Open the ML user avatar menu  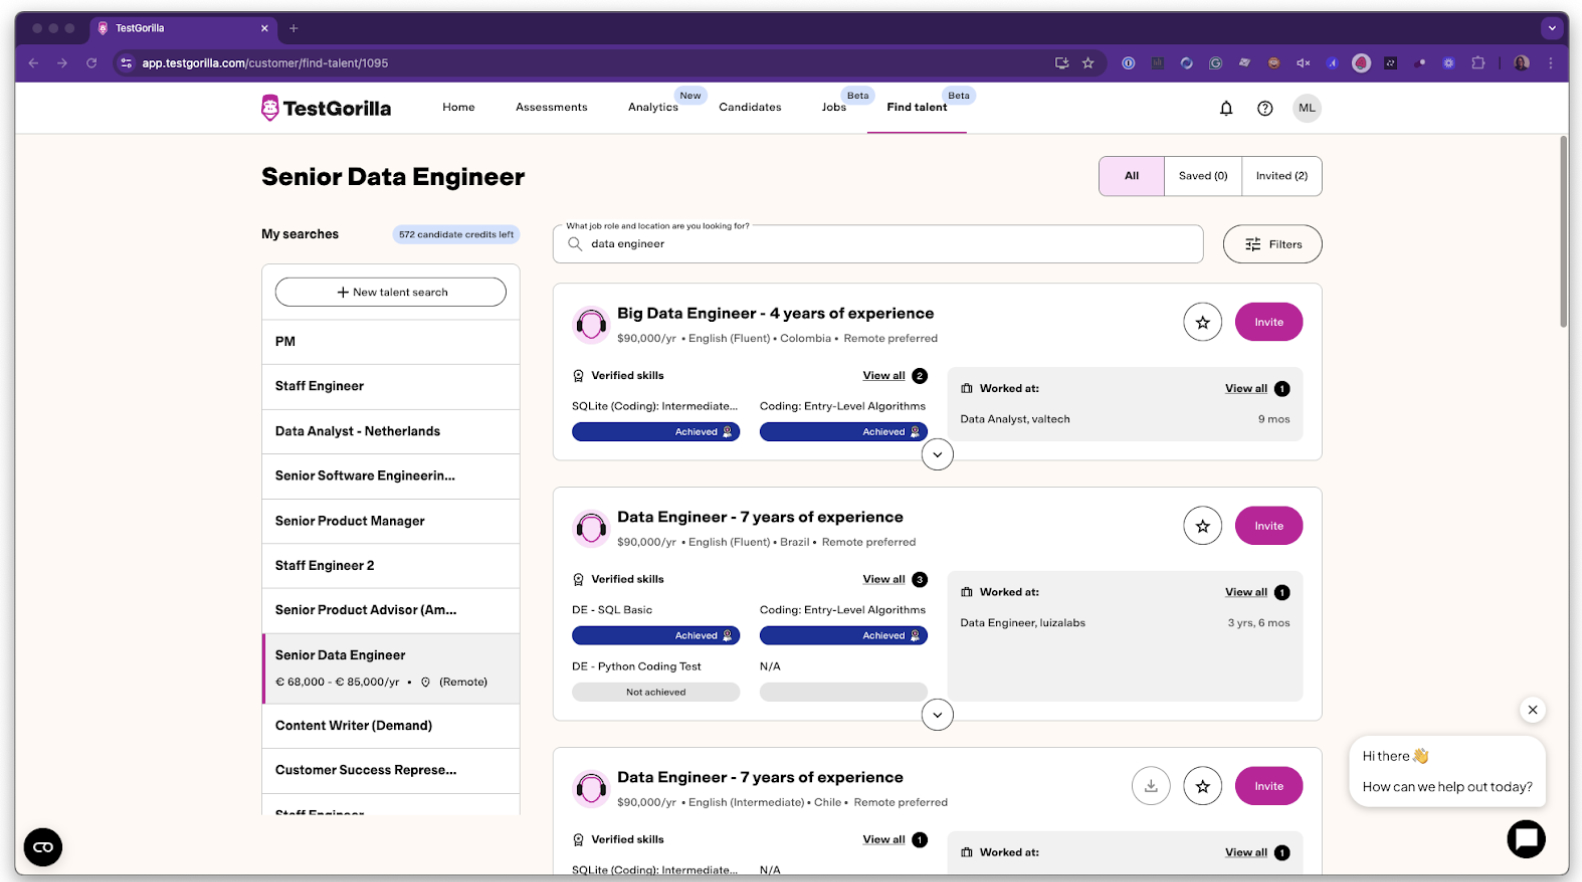(1306, 108)
